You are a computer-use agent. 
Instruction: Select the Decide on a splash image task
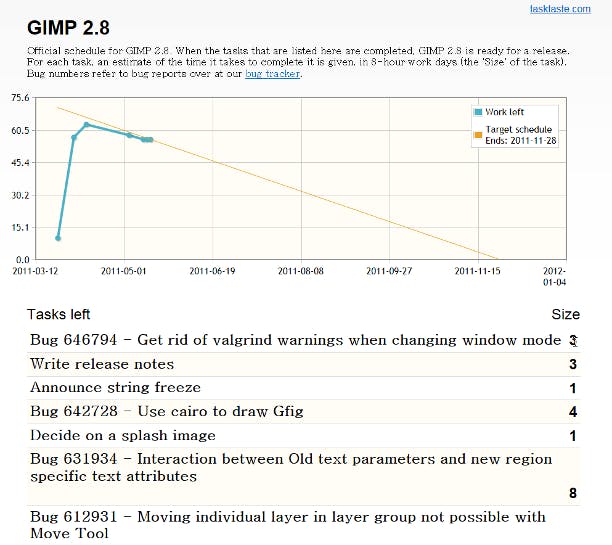click(122, 435)
